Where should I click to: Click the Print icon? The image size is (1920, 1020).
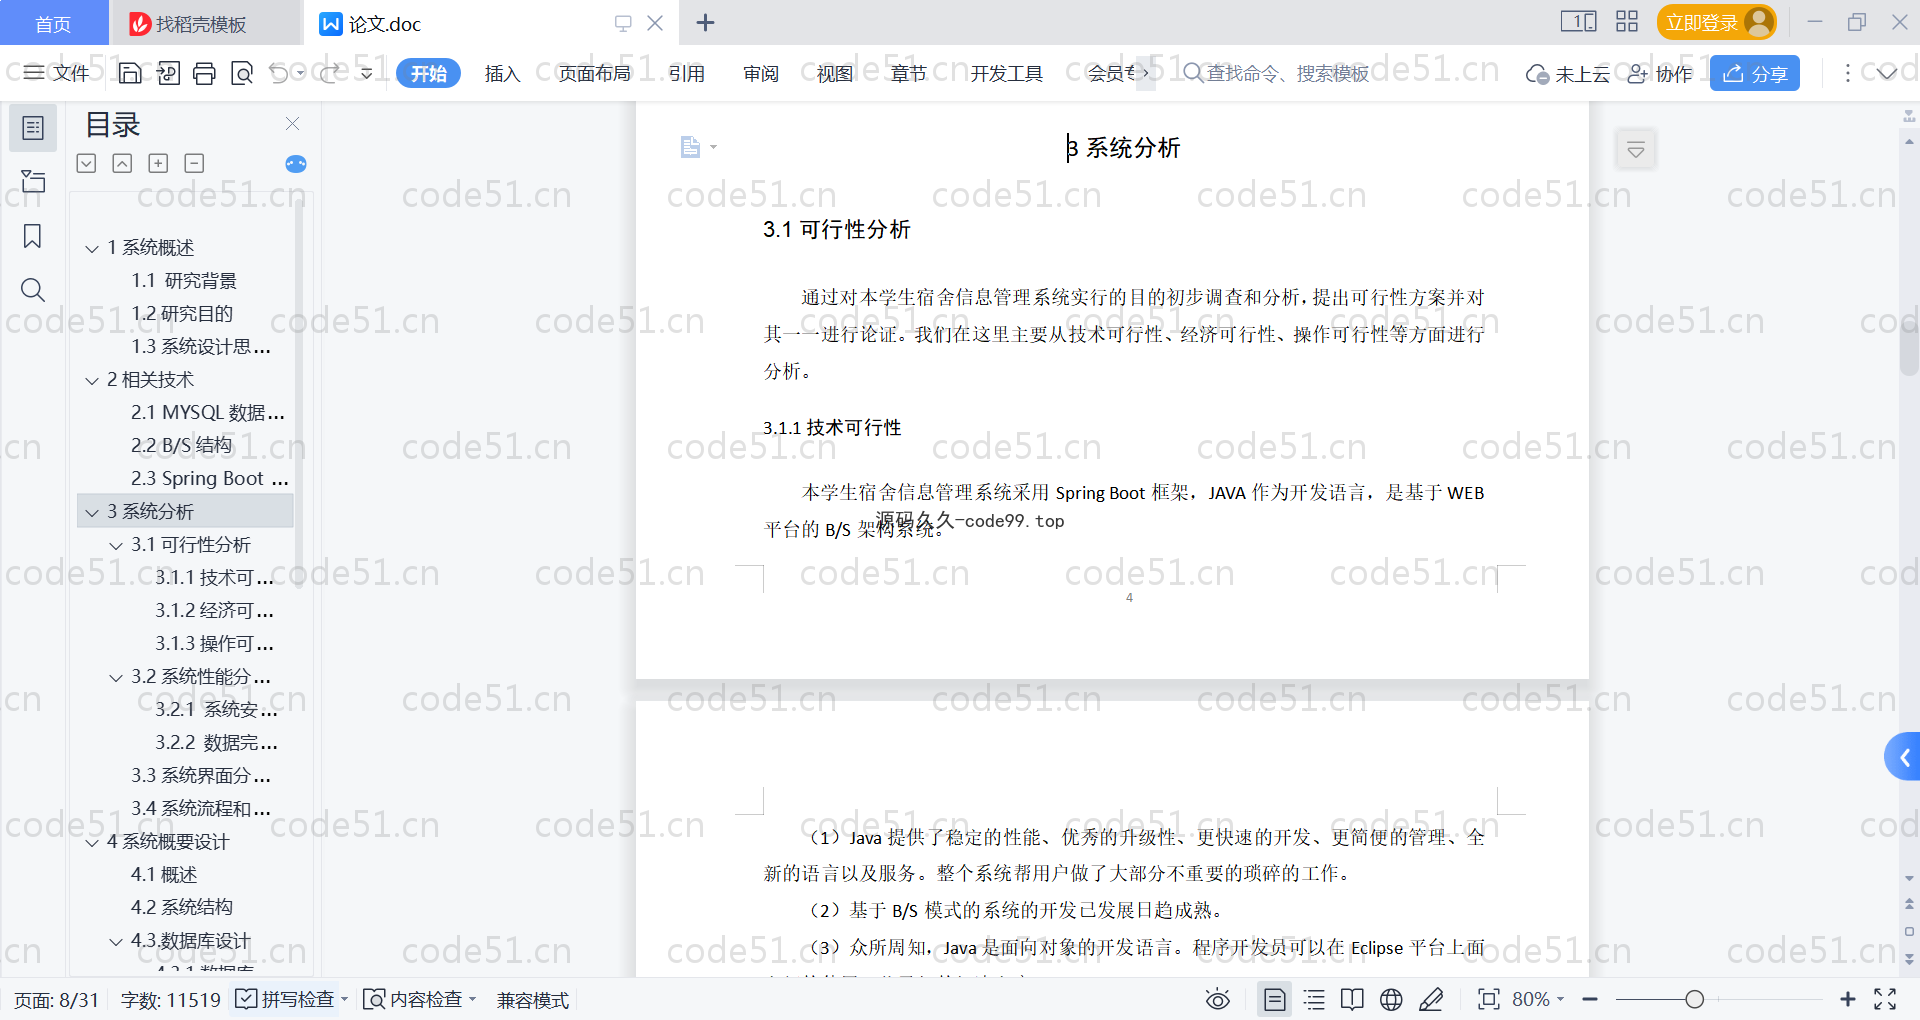tap(205, 73)
